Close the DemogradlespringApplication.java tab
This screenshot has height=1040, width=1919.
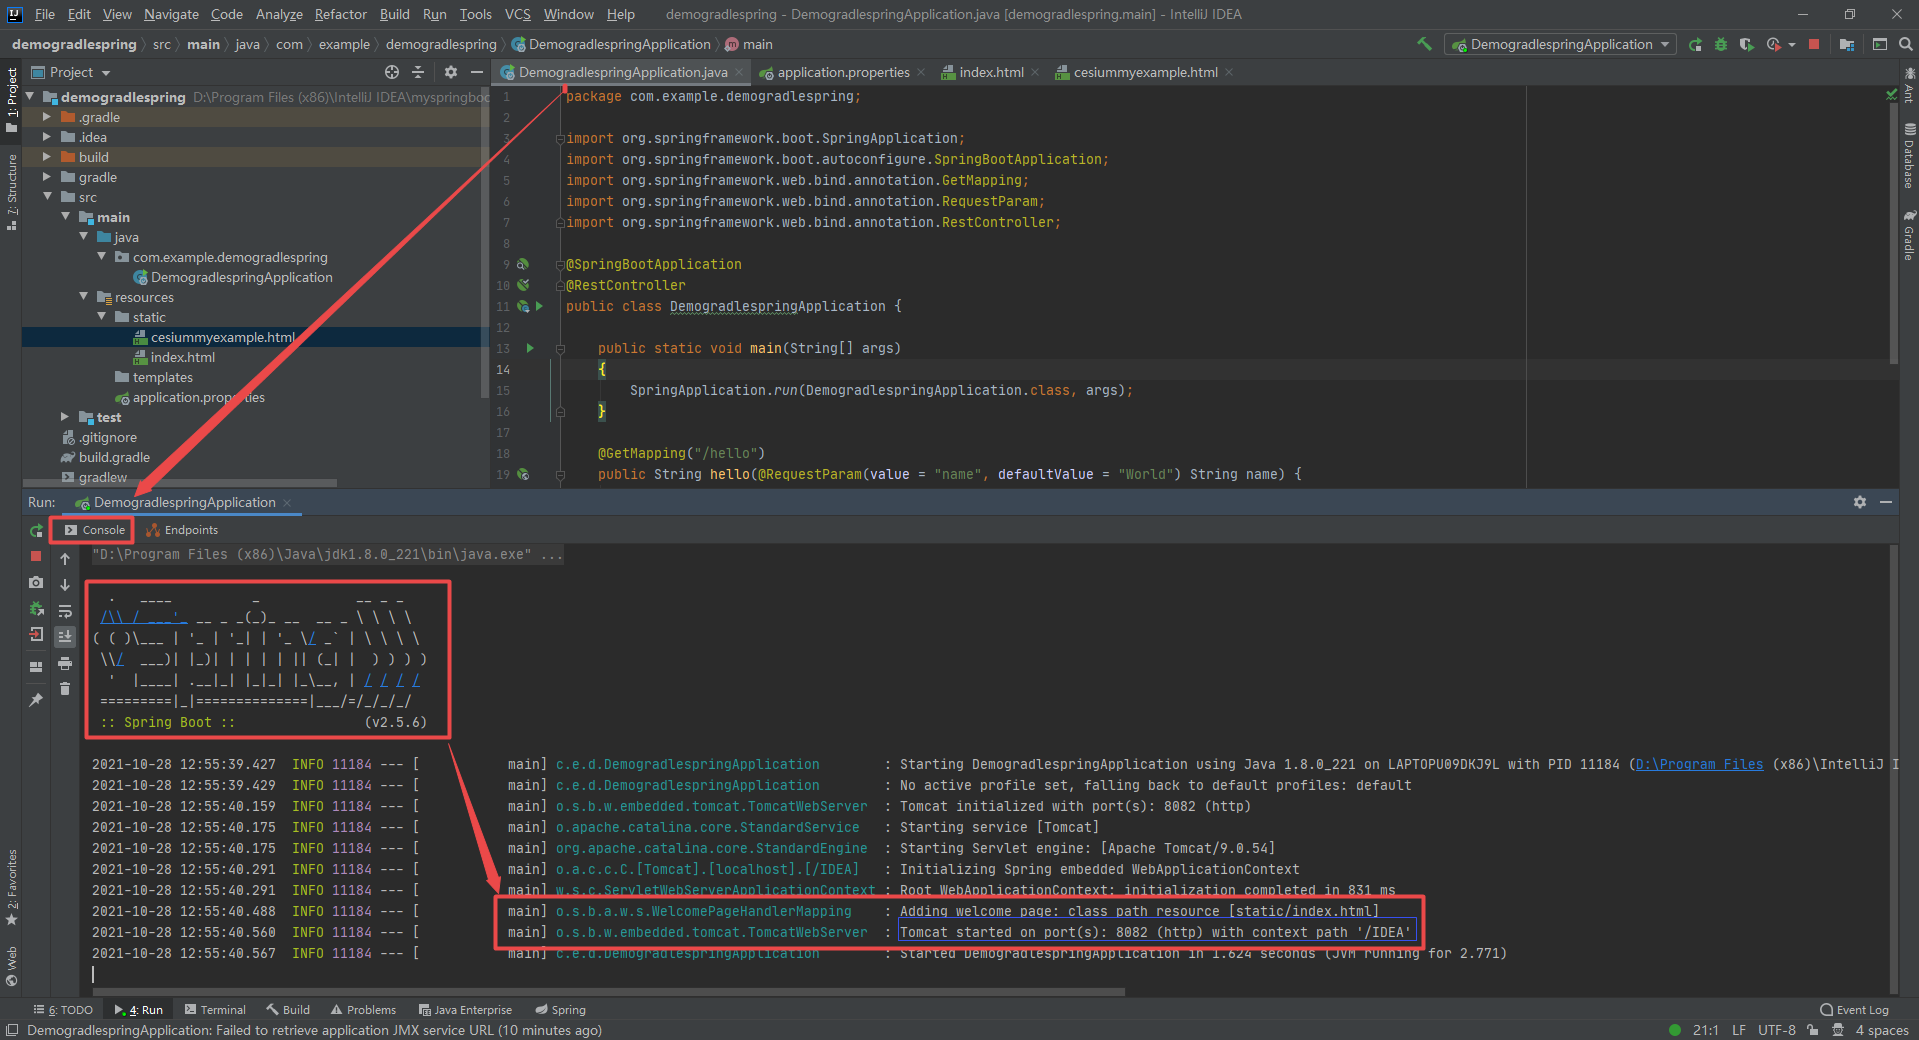(x=739, y=72)
